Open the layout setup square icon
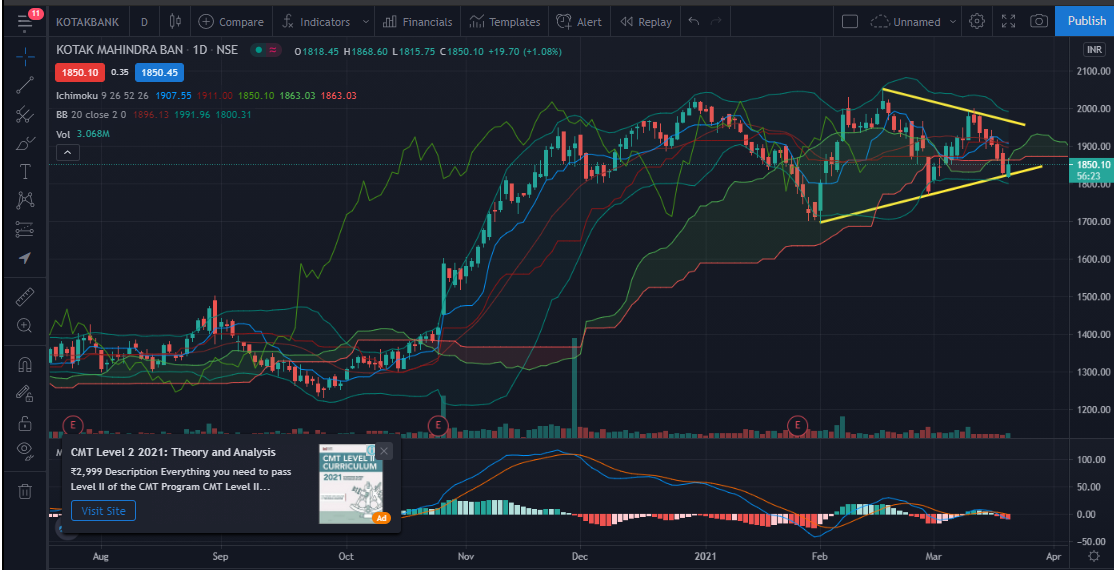Viewport: 1114px width, 570px height. (850, 21)
